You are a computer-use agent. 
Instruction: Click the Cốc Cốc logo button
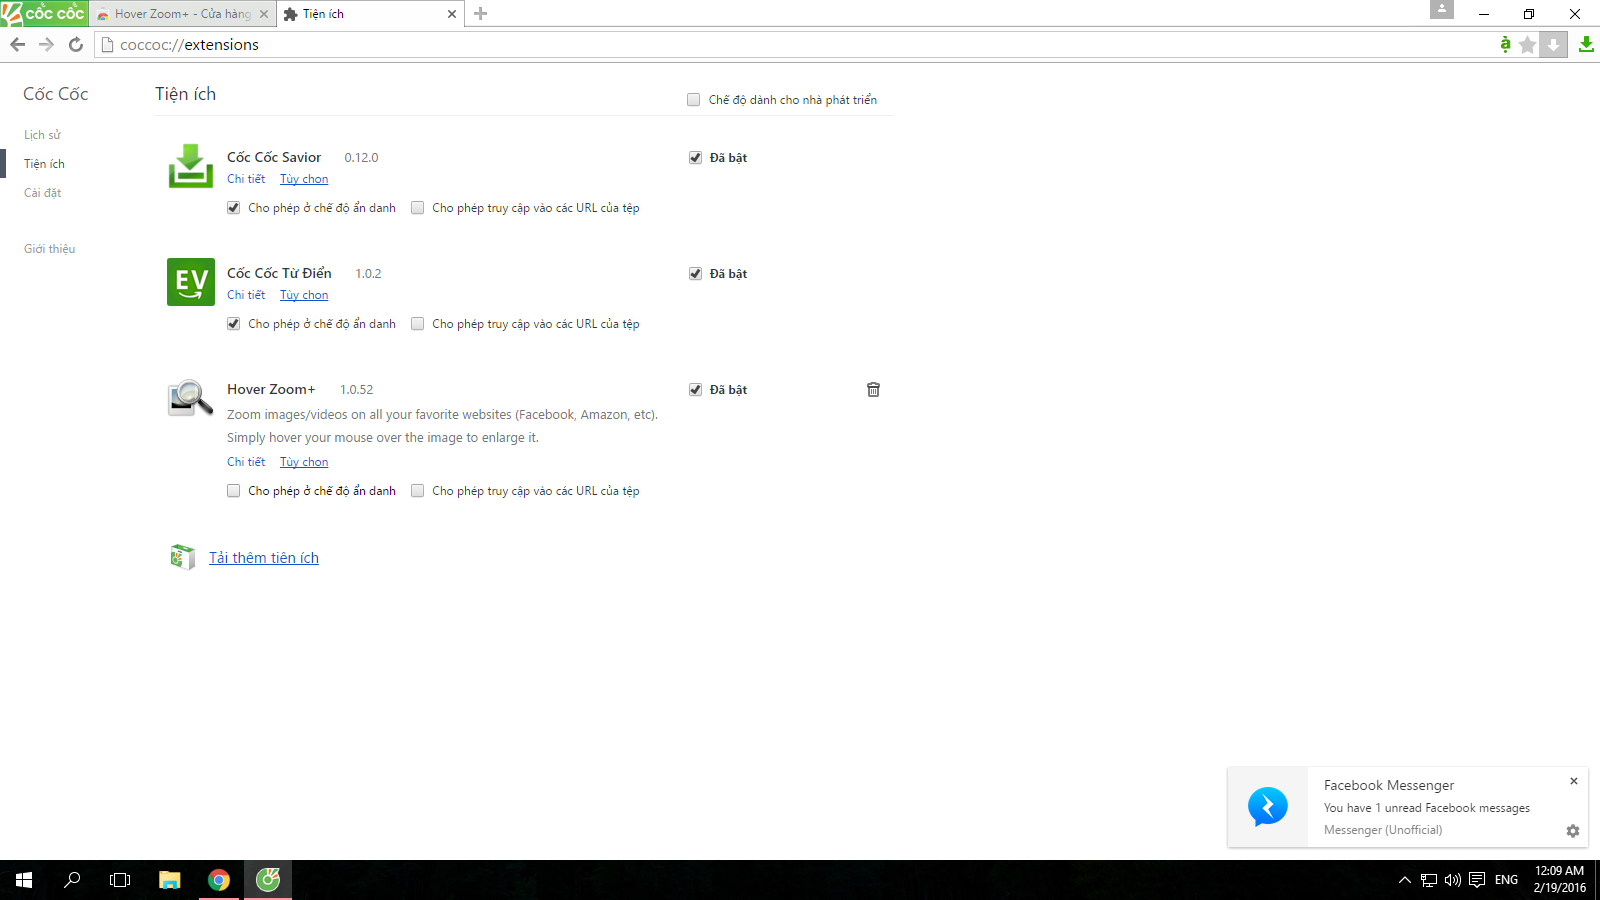point(44,13)
